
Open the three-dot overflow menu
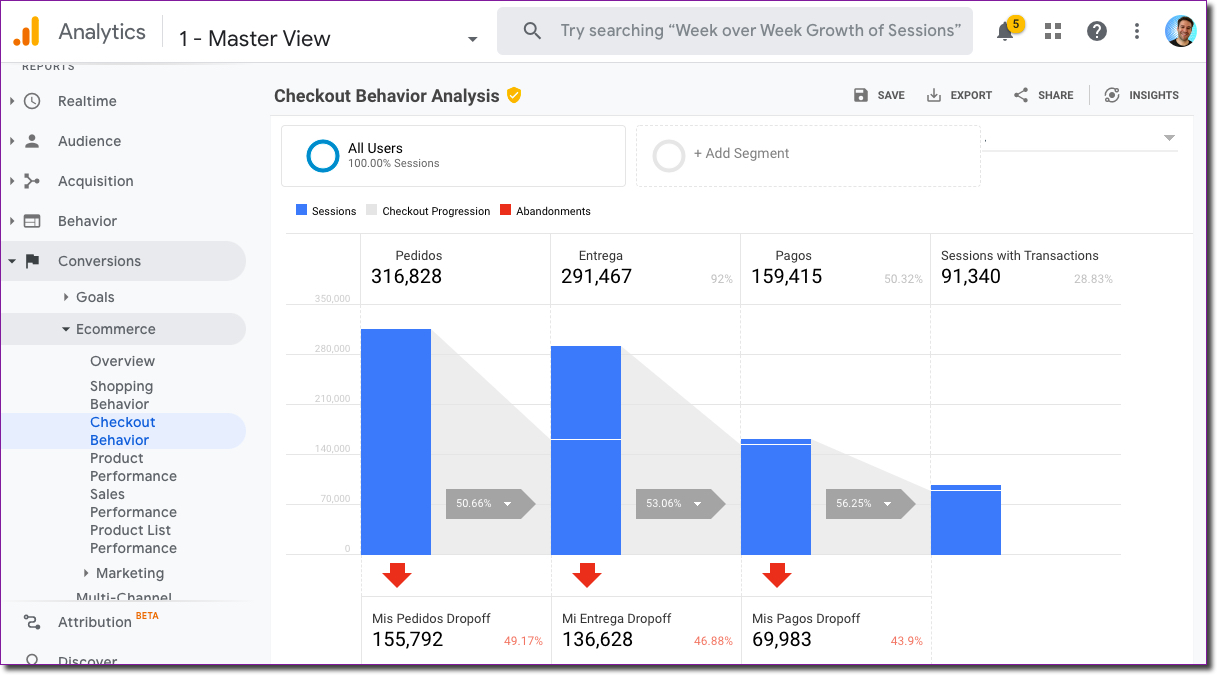[1137, 31]
